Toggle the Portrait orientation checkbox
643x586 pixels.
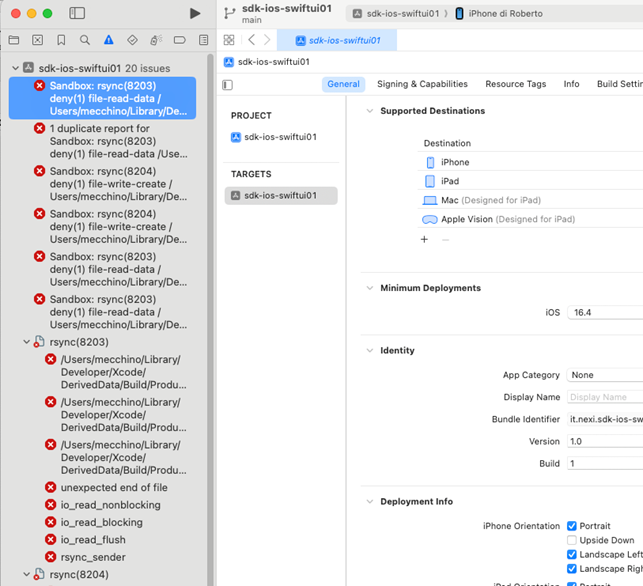pyautogui.click(x=572, y=526)
